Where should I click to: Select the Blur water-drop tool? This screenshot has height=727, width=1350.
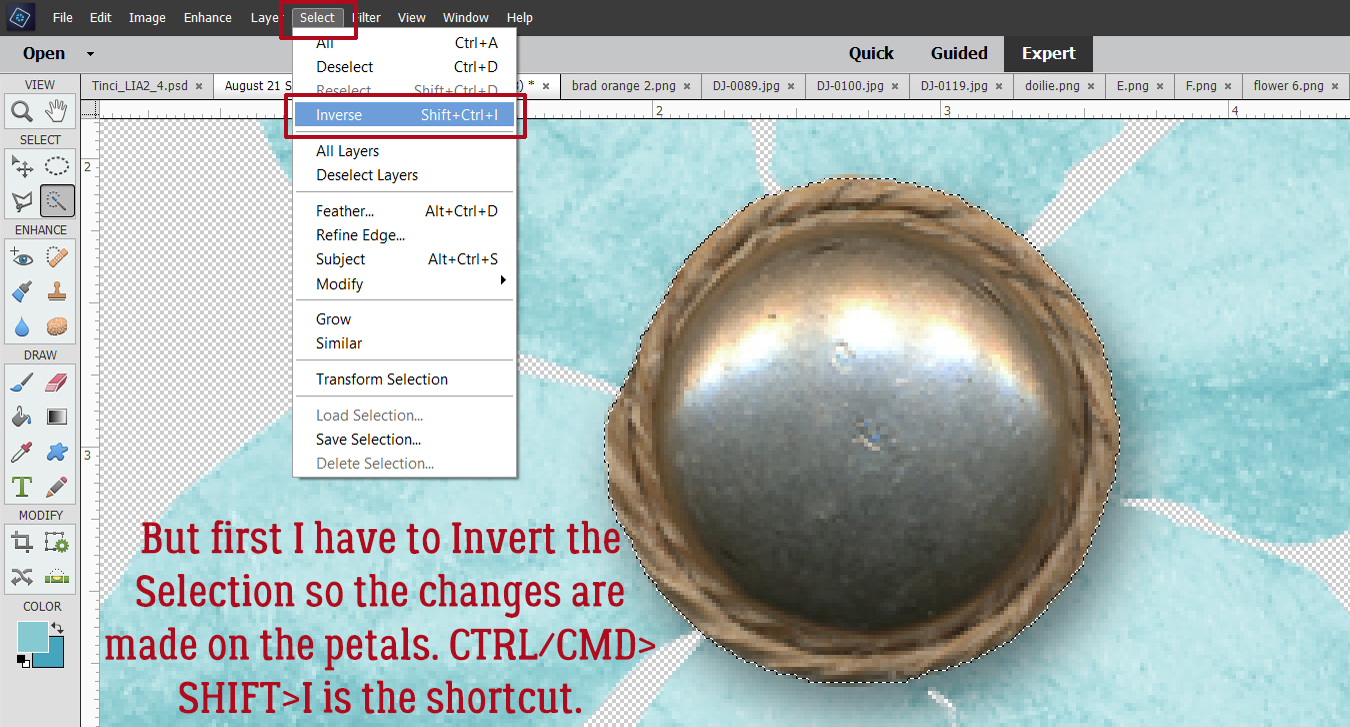coord(22,326)
